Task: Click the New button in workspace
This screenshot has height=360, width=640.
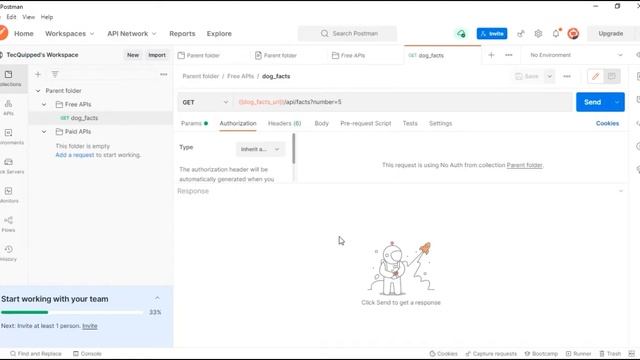Action: tap(133, 55)
